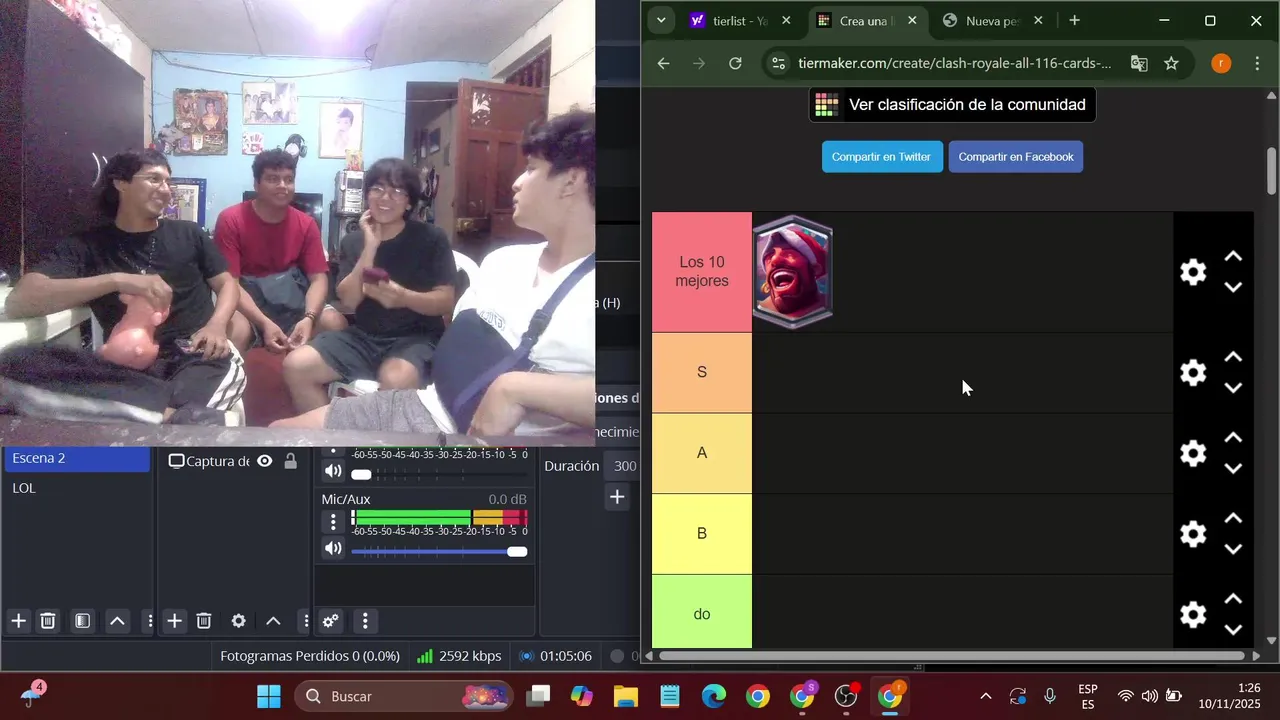
Task: Open Chrome profile avatar
Action: click(1221, 63)
